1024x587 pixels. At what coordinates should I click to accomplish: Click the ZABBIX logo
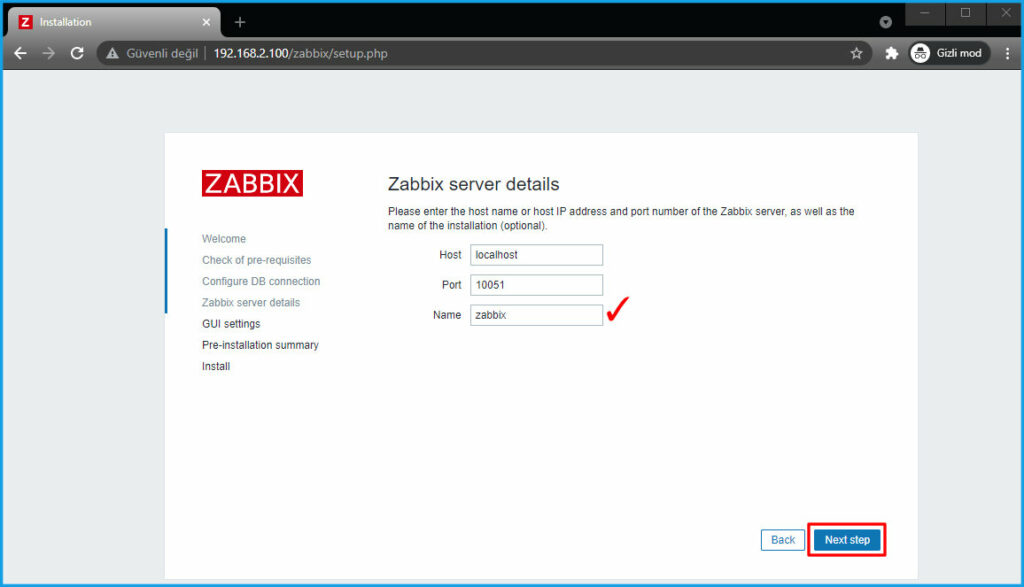252,183
